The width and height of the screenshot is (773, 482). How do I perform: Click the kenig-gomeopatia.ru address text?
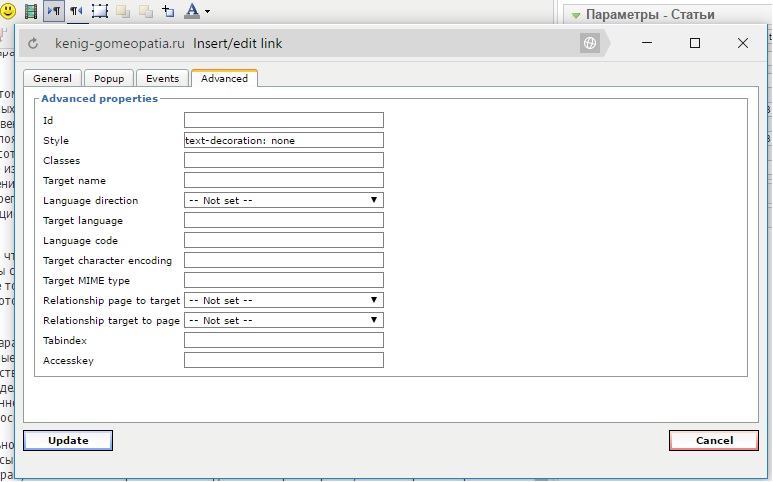click(120, 43)
